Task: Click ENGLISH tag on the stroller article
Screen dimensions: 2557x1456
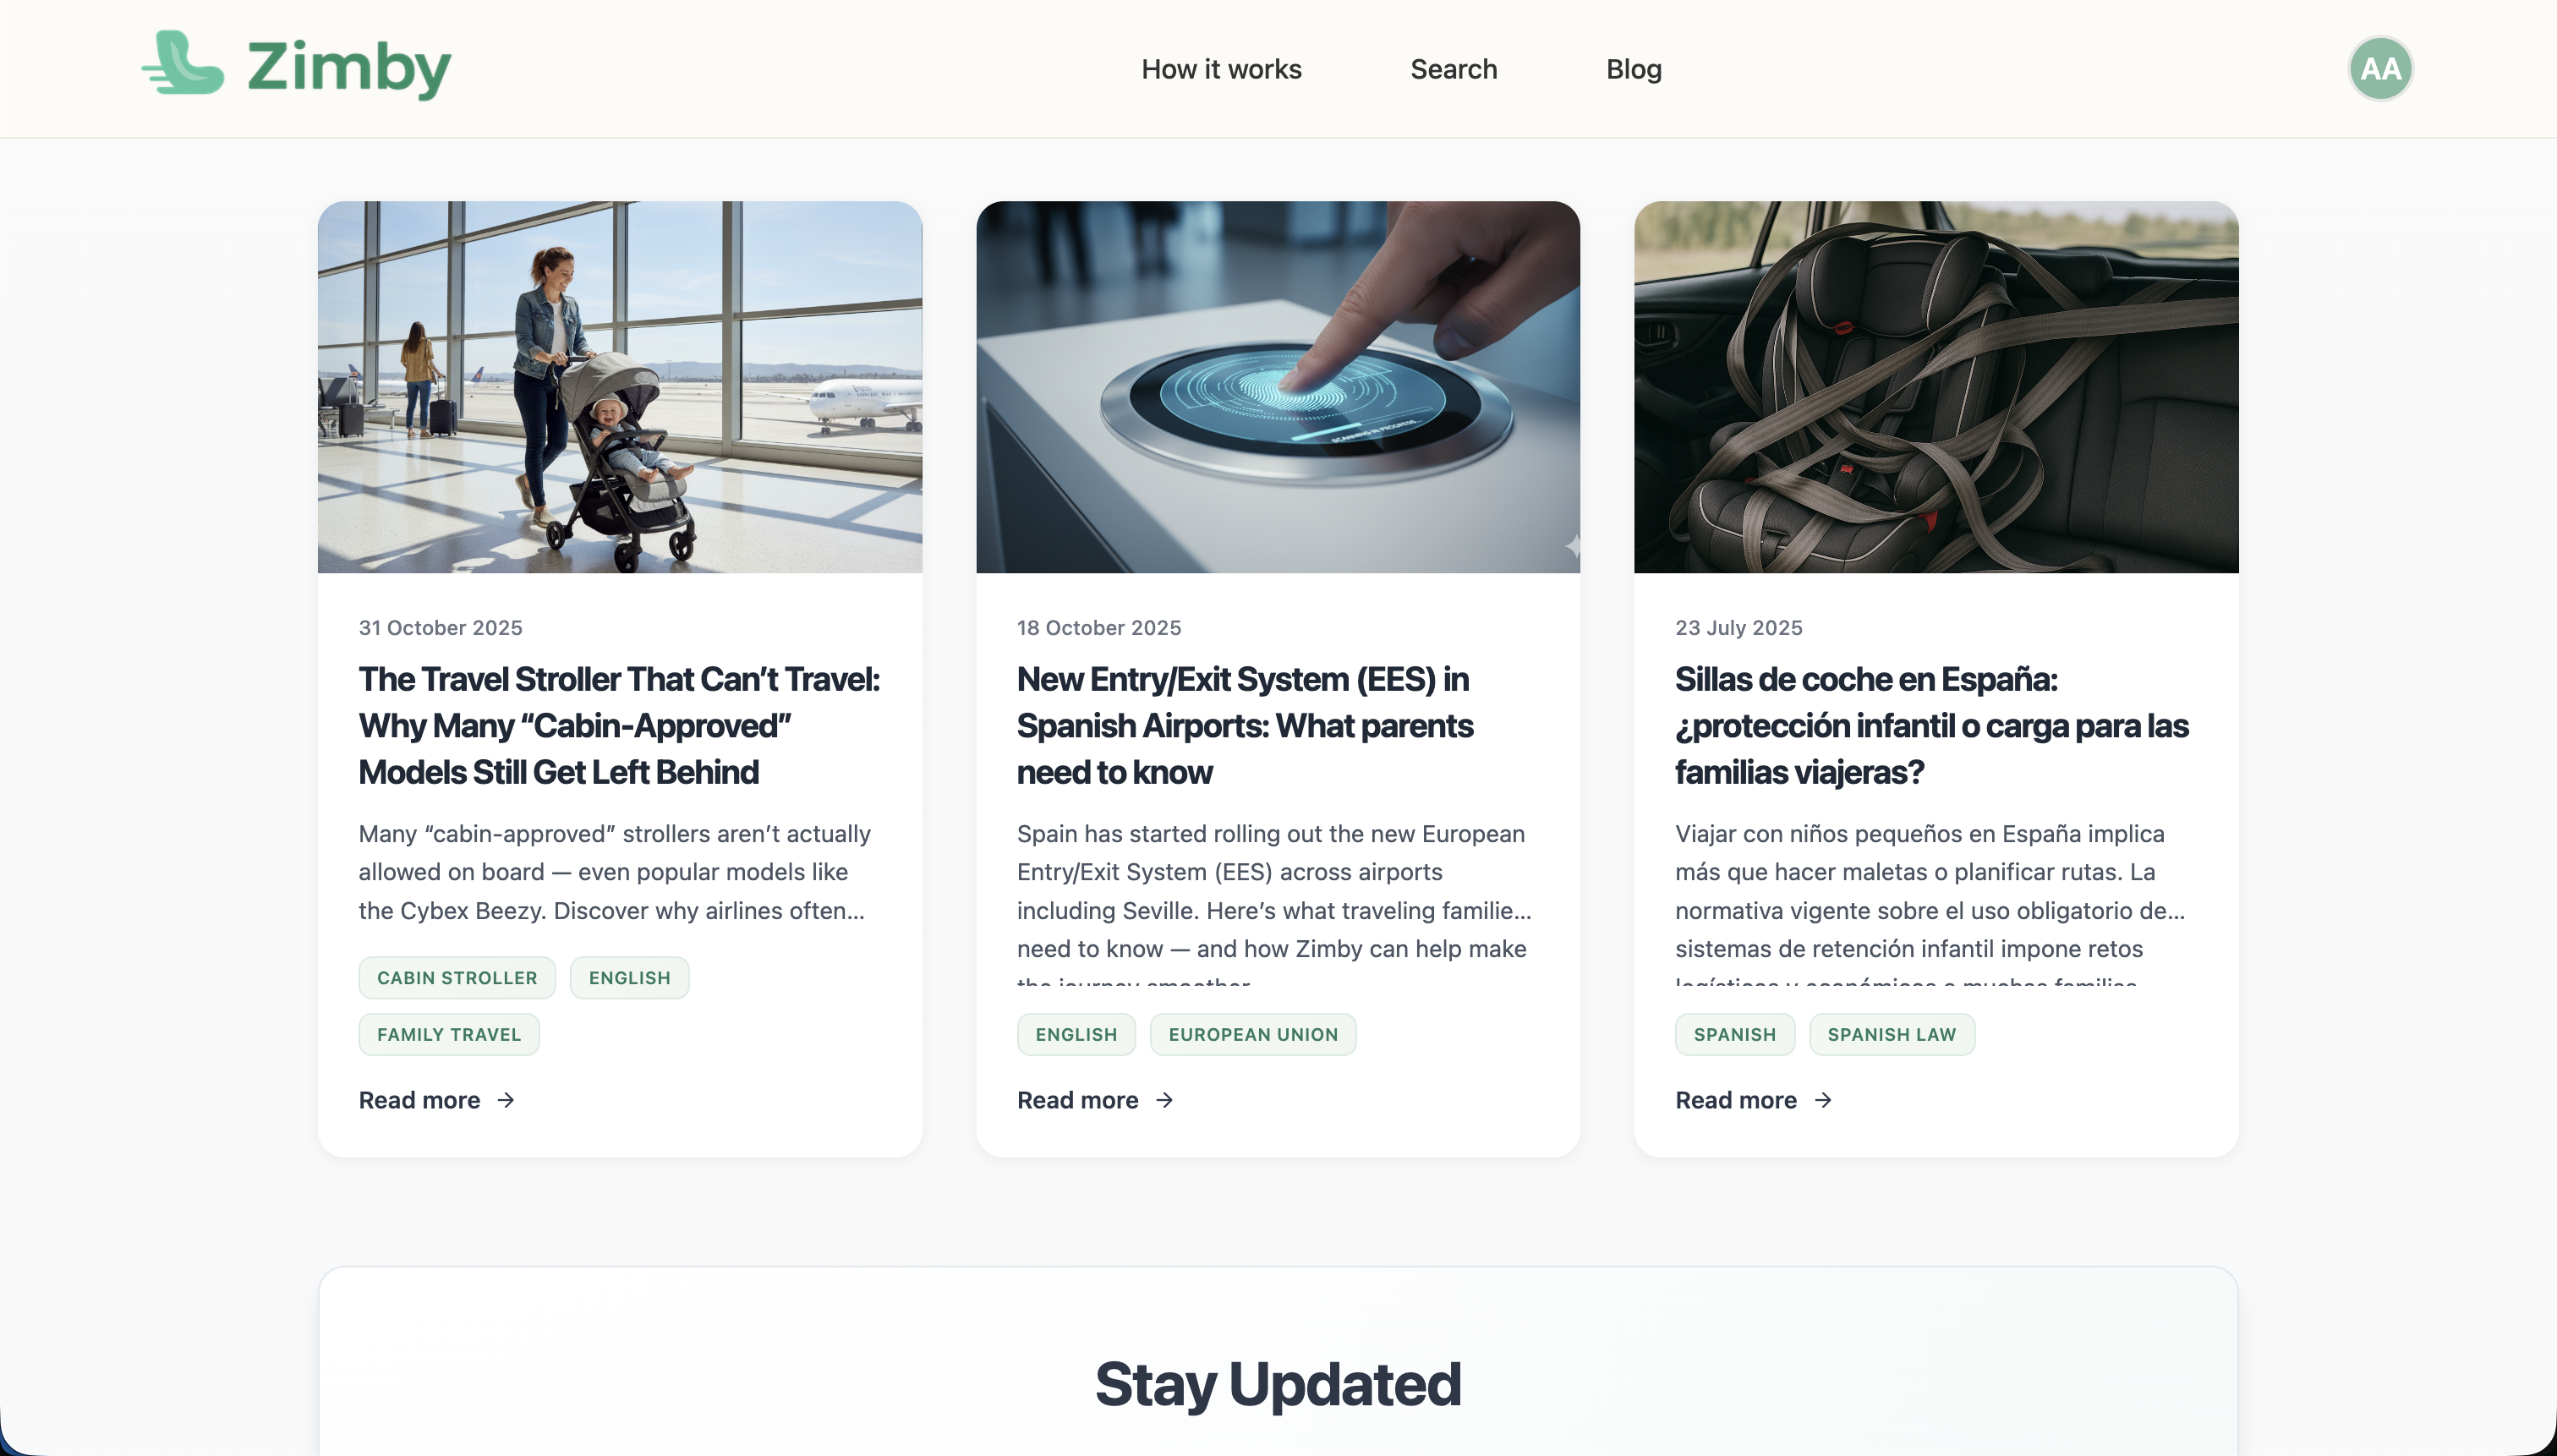Action: coord(629,978)
